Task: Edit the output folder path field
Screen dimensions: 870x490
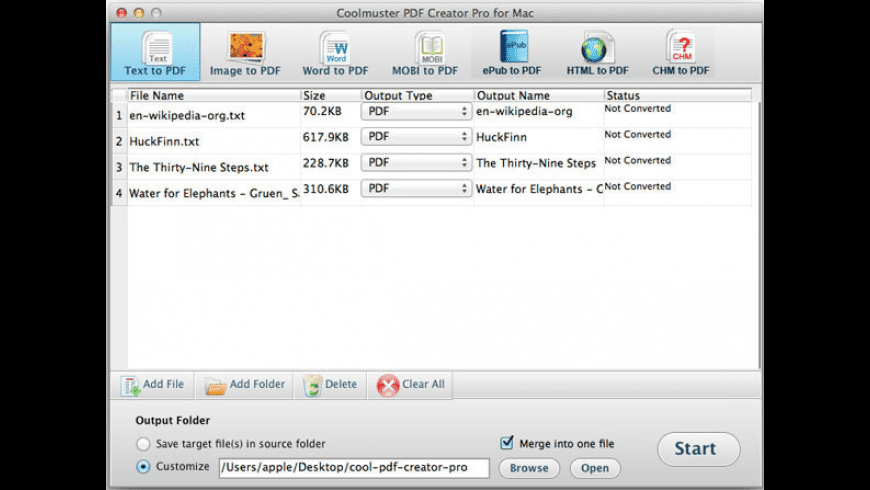Action: [x=354, y=467]
